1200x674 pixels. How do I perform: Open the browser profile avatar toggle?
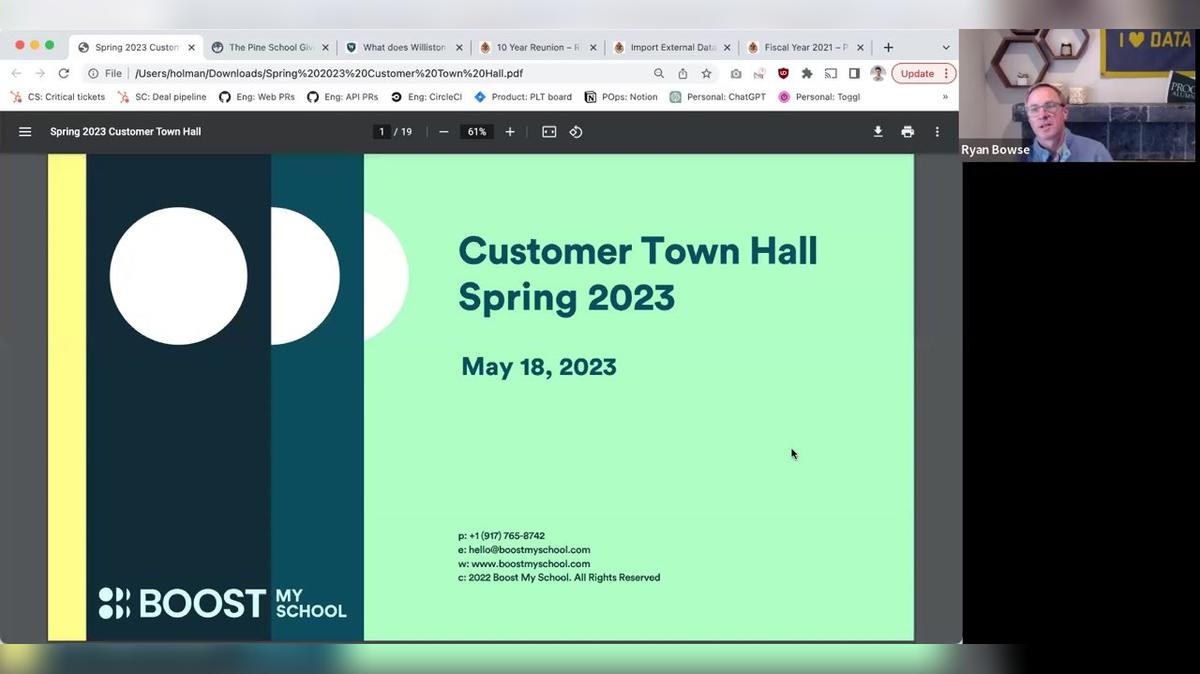(877, 73)
